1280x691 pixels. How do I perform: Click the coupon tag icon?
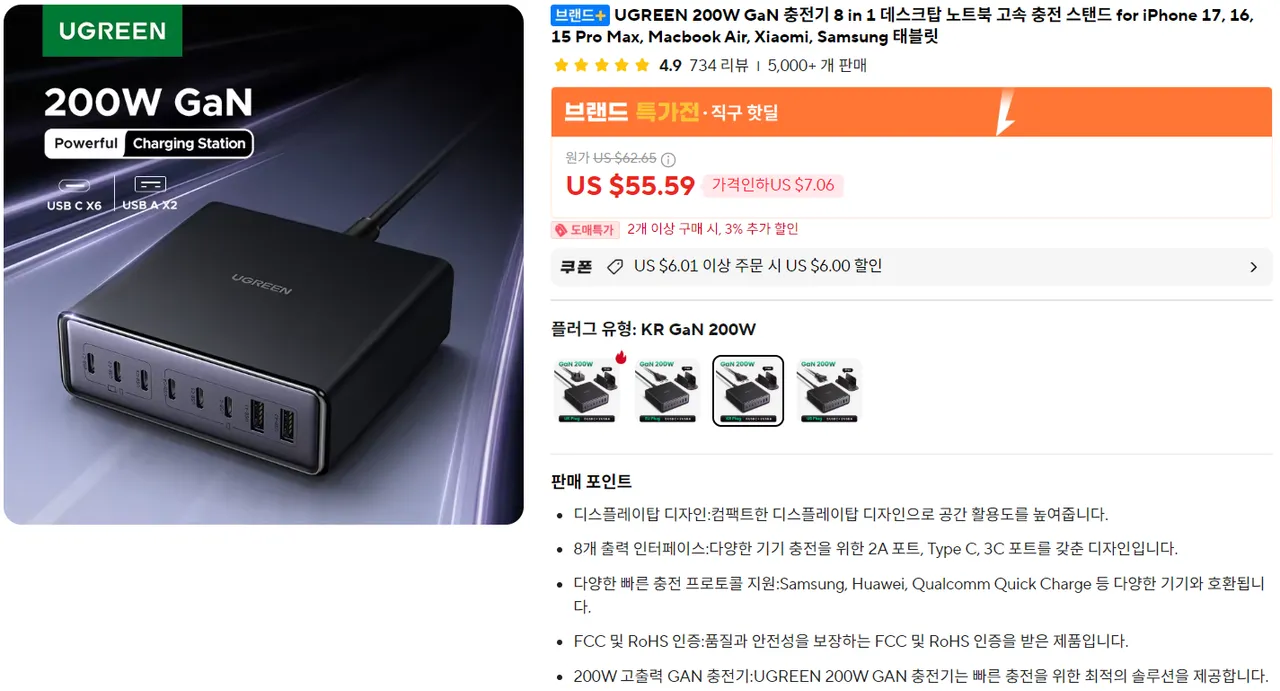(x=615, y=267)
